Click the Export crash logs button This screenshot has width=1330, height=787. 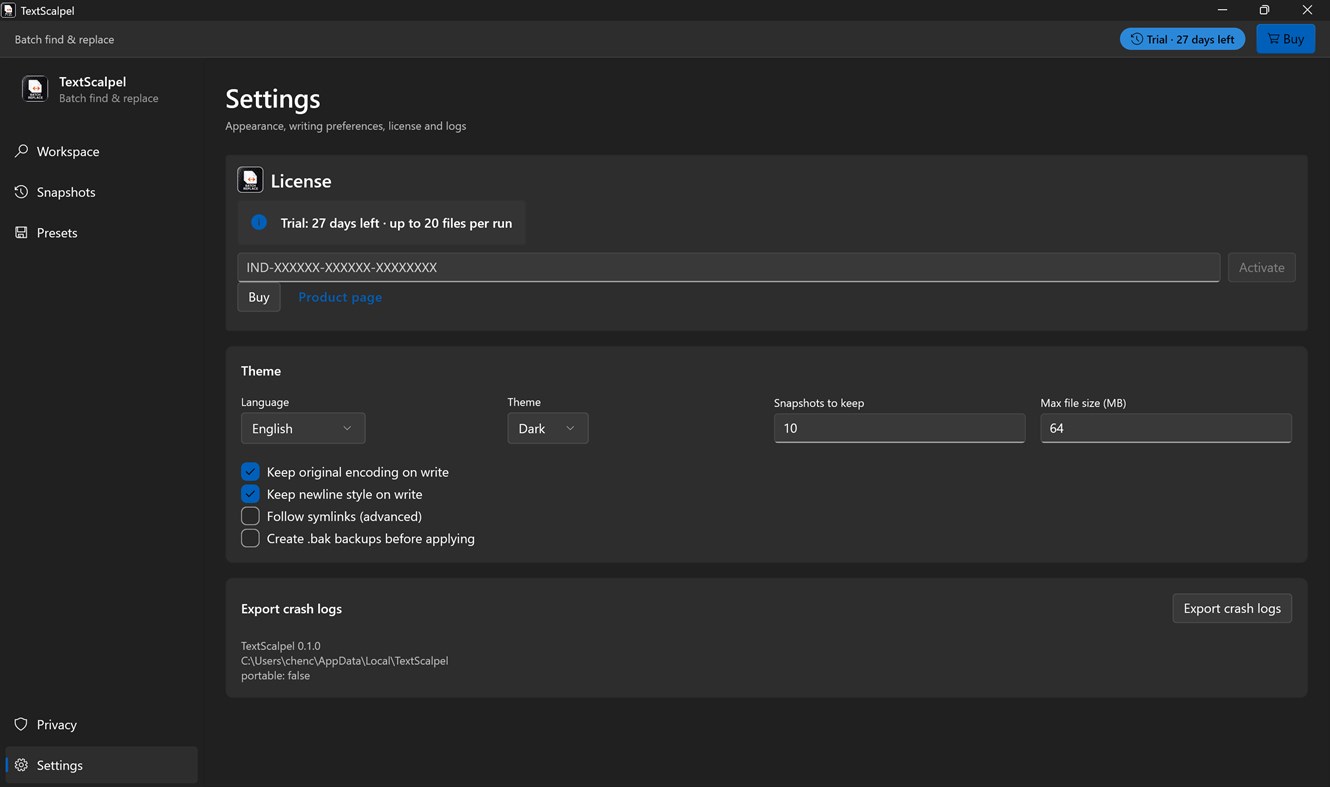click(1232, 608)
